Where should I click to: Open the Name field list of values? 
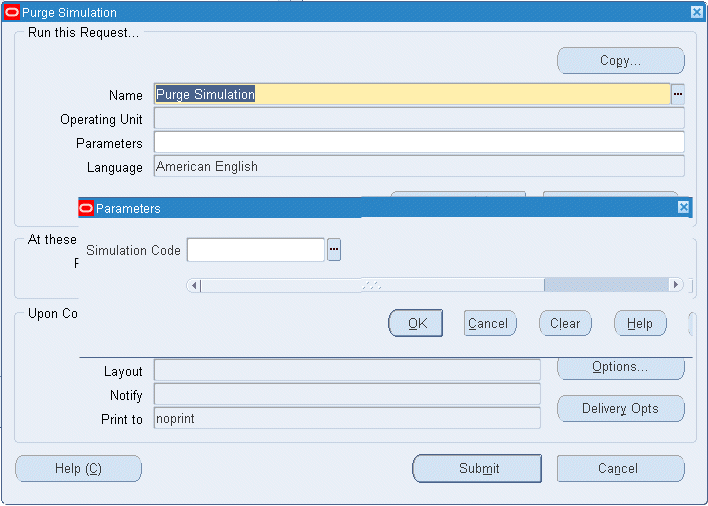[677, 94]
